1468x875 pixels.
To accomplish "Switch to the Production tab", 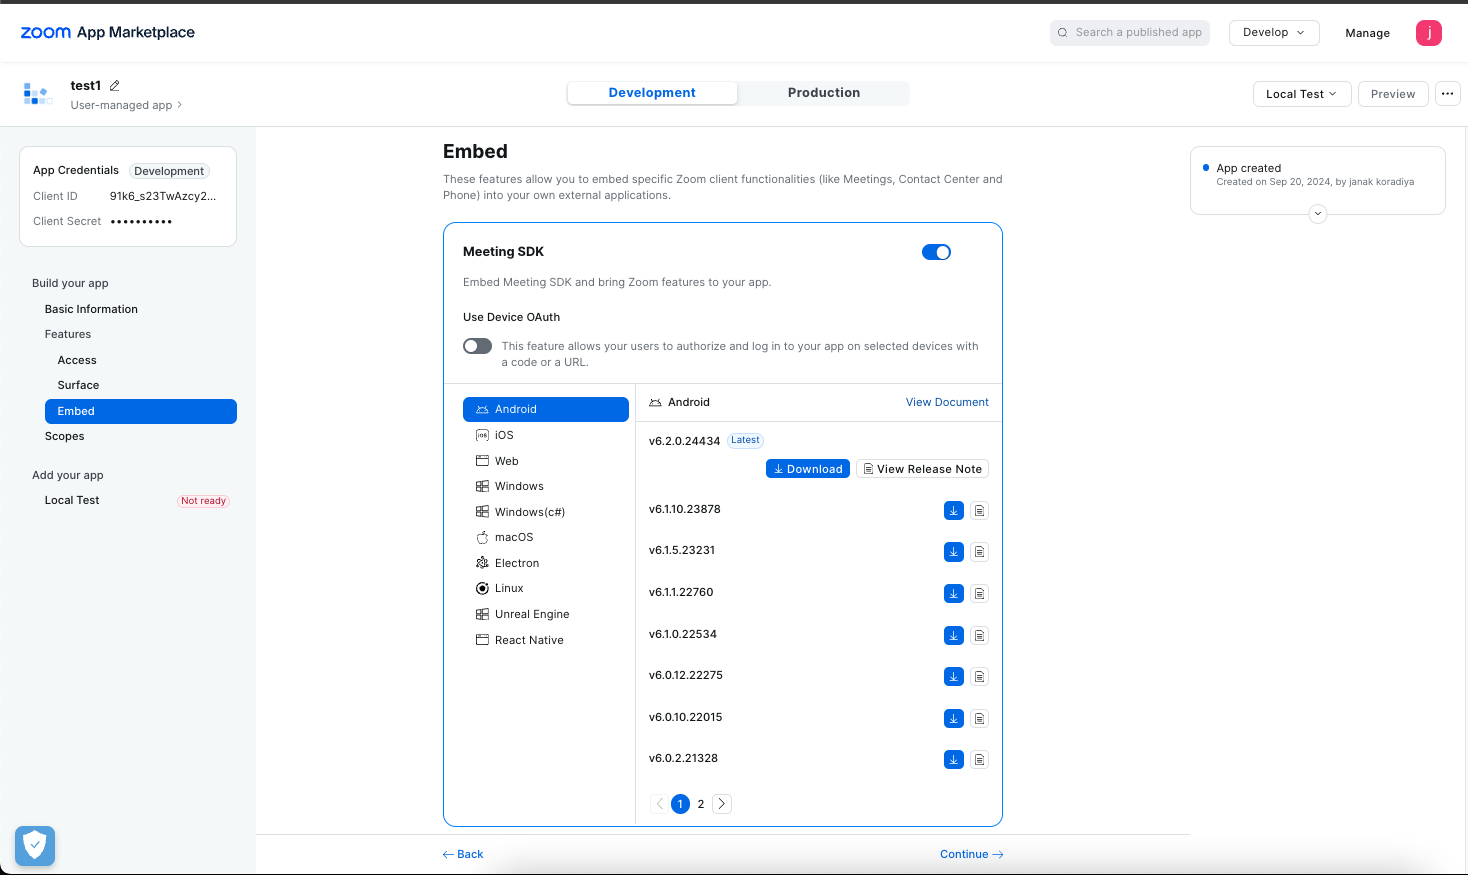I will 824,93.
